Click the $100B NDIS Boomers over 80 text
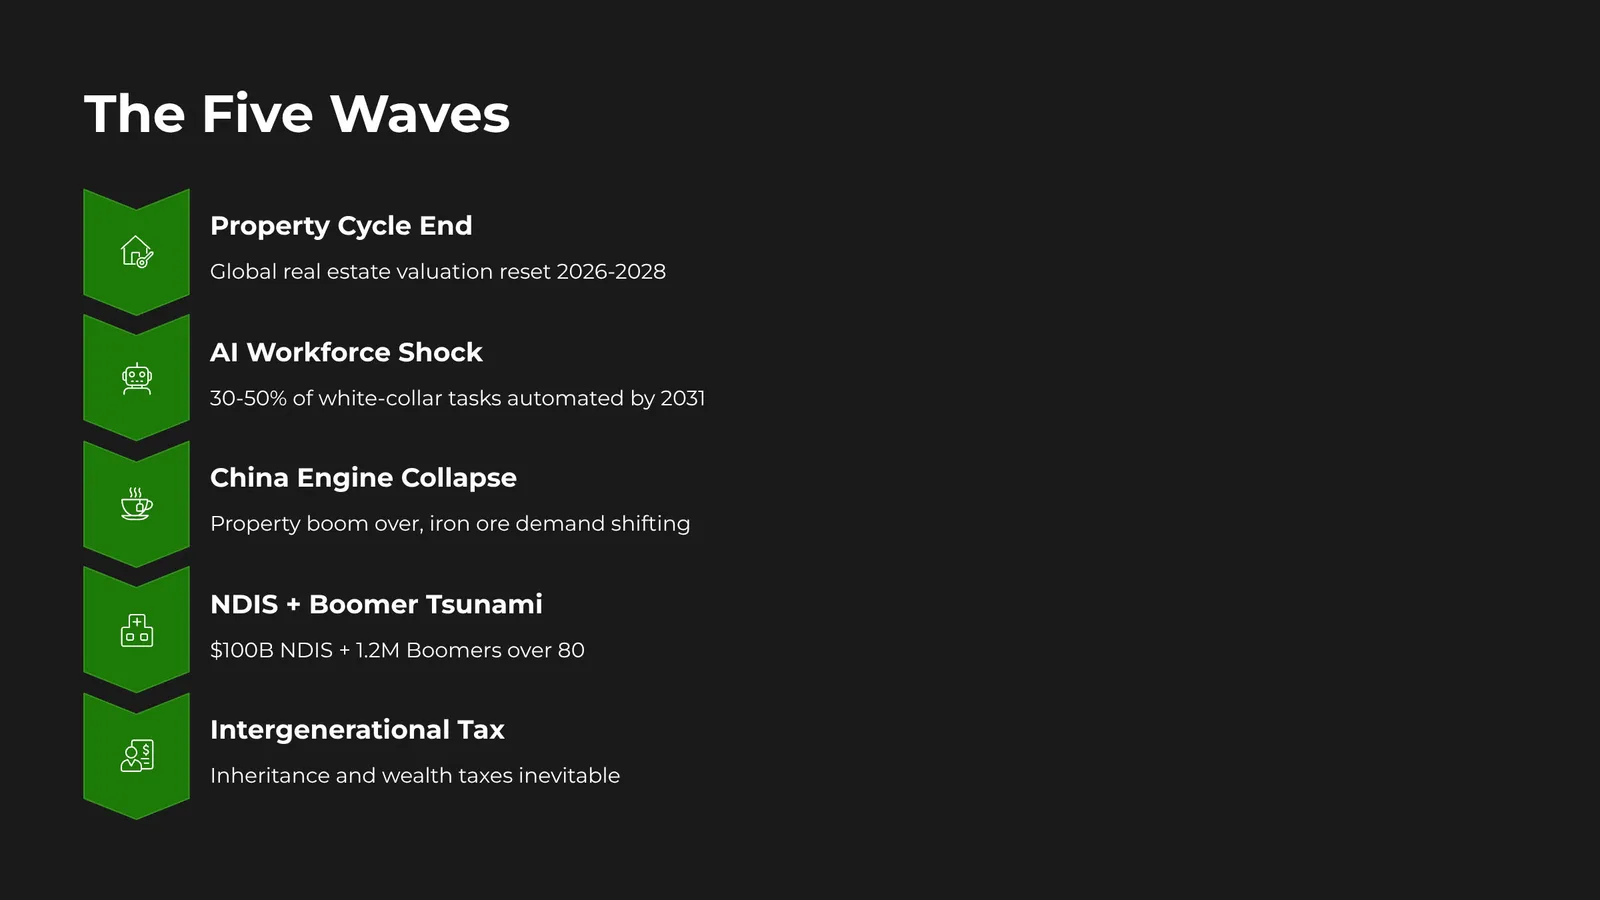Screen dimensions: 1600x900 point(397,650)
